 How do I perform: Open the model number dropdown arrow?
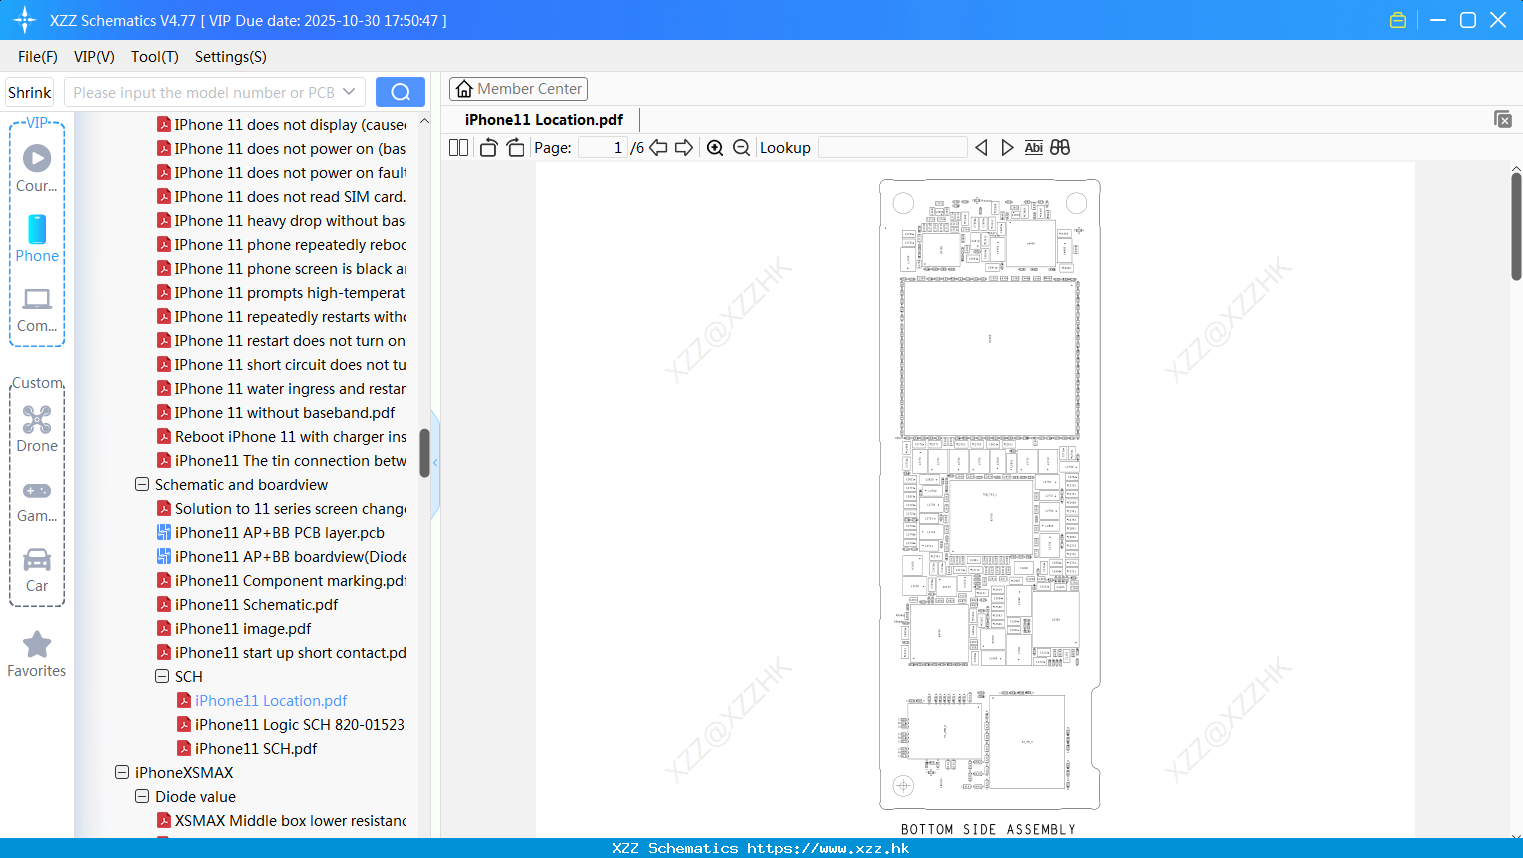(x=349, y=92)
